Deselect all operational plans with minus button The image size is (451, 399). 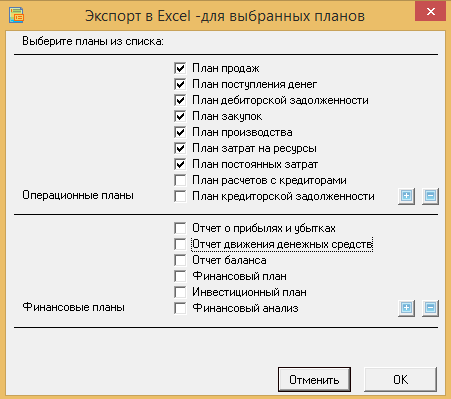coord(430,196)
